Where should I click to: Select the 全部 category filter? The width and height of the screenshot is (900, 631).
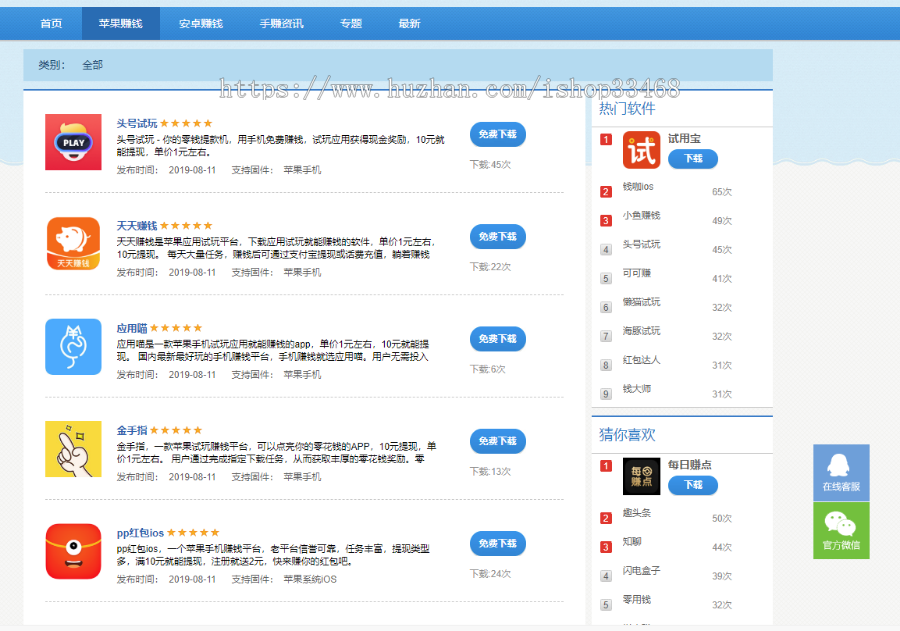(x=93, y=63)
